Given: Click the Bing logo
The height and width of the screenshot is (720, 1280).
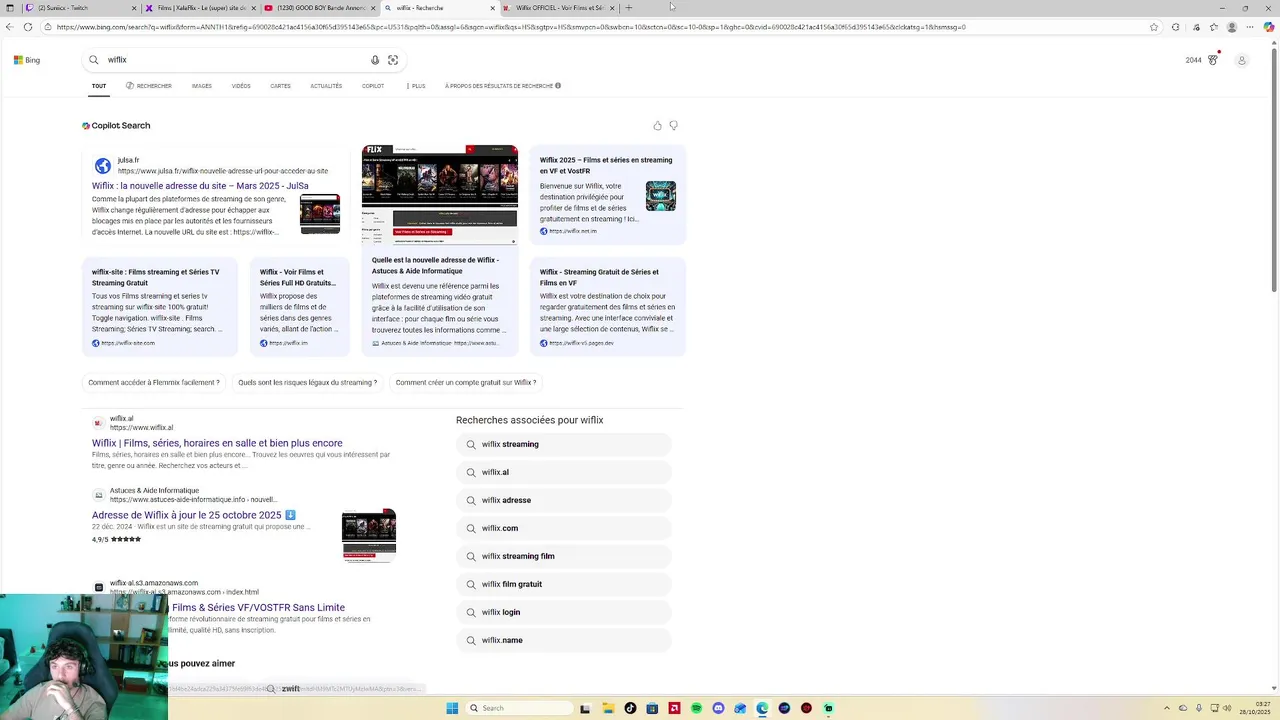Looking at the screenshot, I should pos(27,60).
